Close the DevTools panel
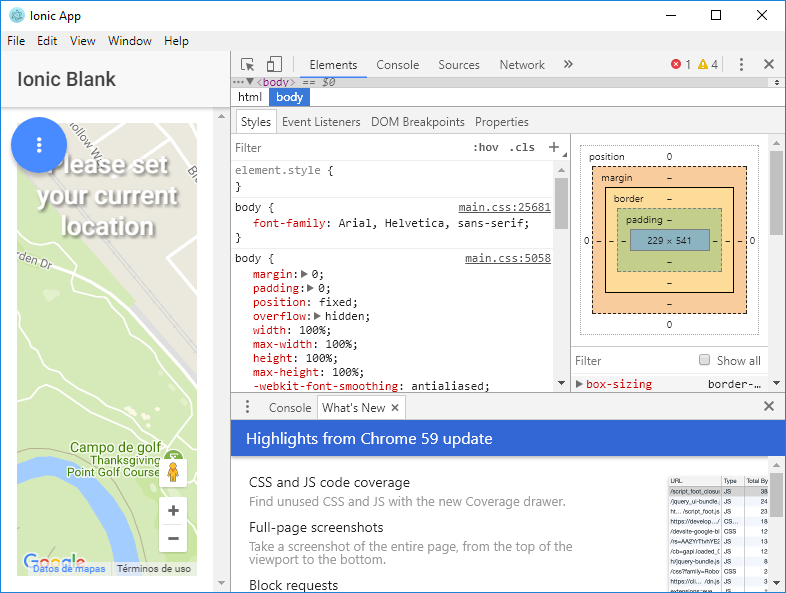This screenshot has width=786, height=593. click(769, 64)
